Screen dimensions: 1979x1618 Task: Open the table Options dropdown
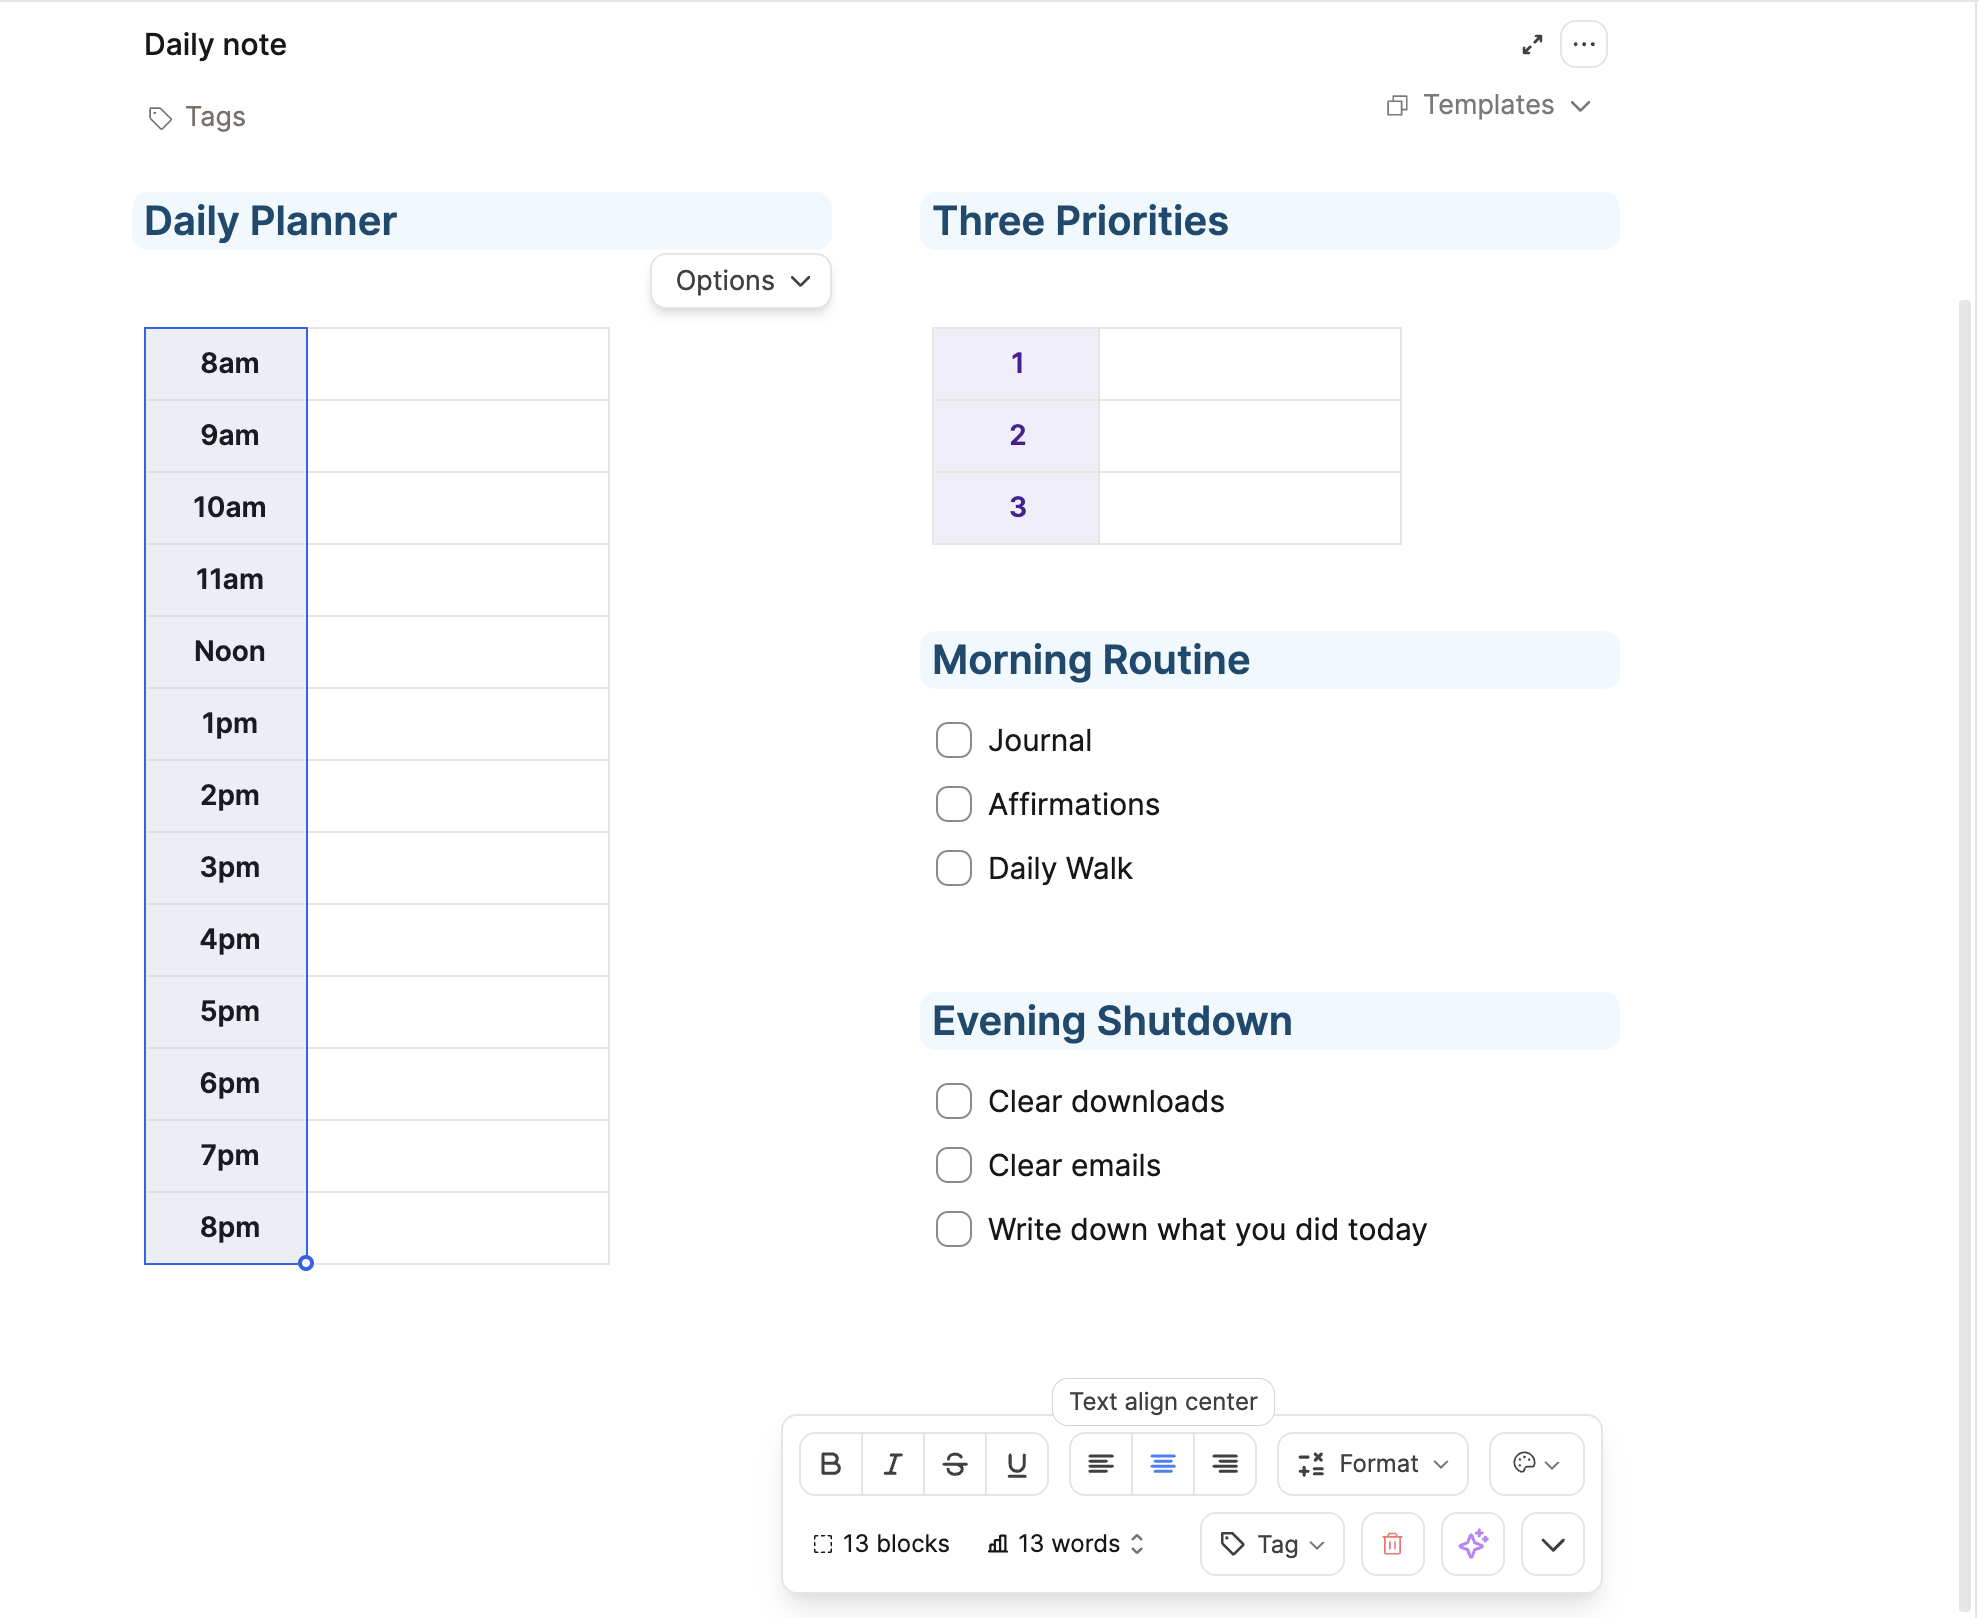pos(741,281)
